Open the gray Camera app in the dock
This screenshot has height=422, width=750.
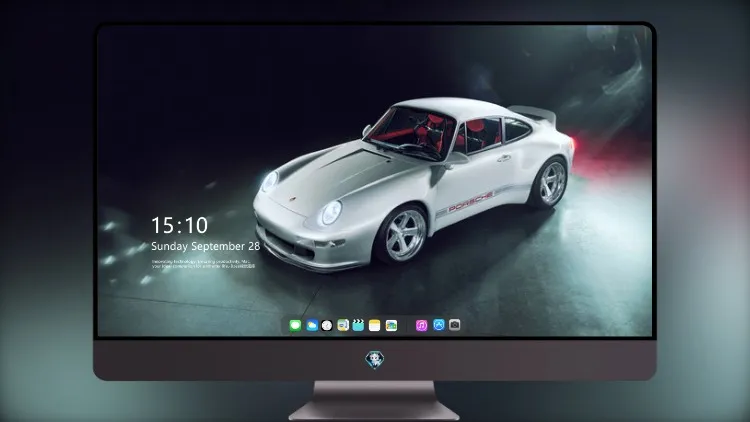point(454,325)
